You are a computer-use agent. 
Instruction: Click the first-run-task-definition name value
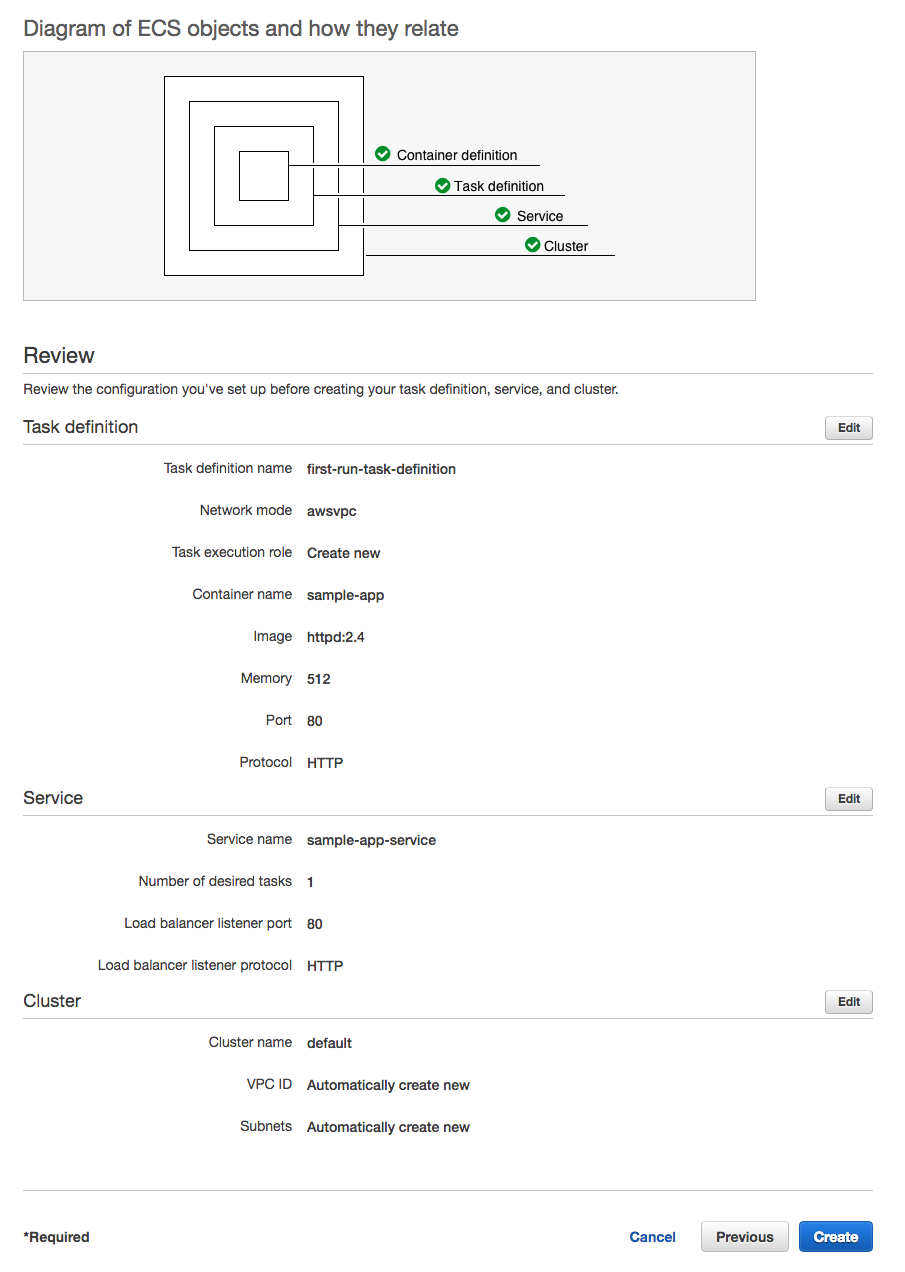tap(381, 469)
